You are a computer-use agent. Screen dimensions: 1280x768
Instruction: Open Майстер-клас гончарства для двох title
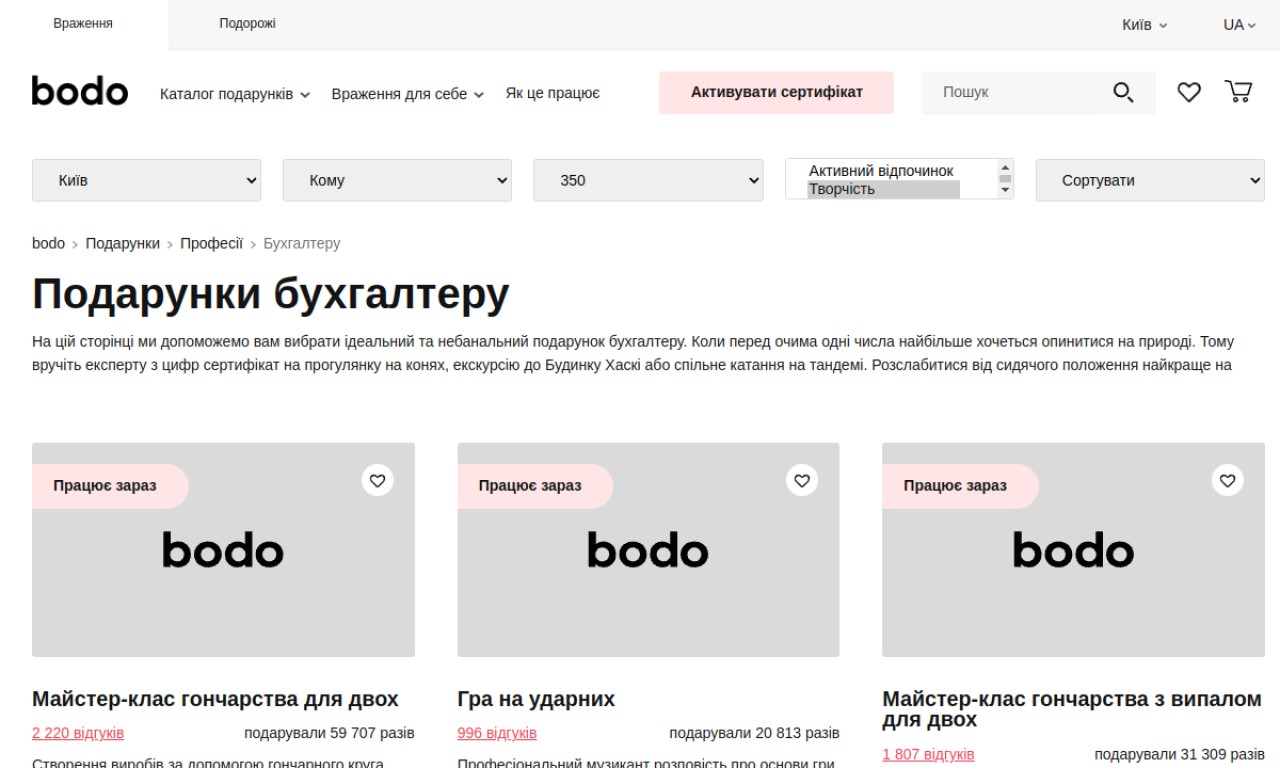215,699
